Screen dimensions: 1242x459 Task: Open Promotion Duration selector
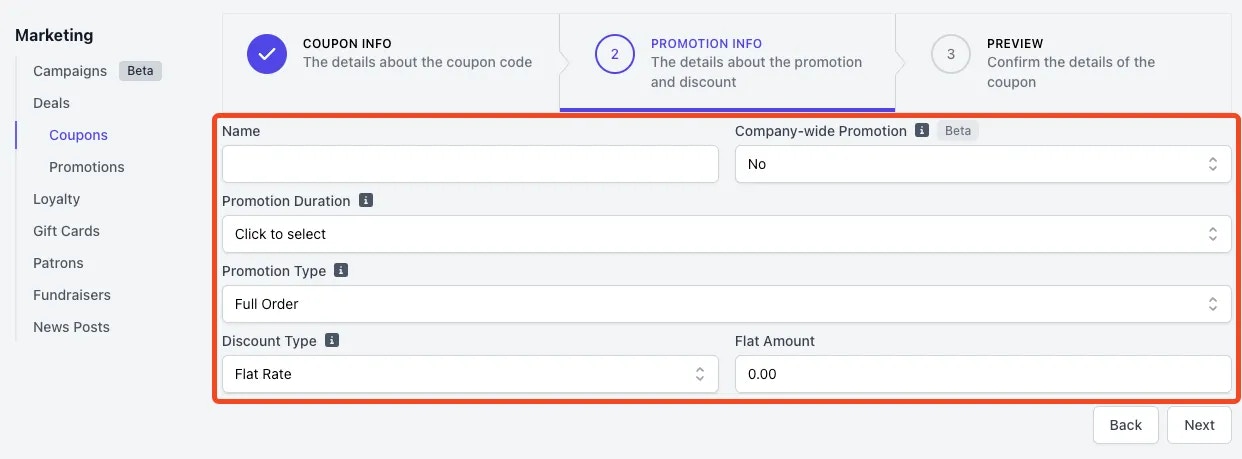point(726,234)
